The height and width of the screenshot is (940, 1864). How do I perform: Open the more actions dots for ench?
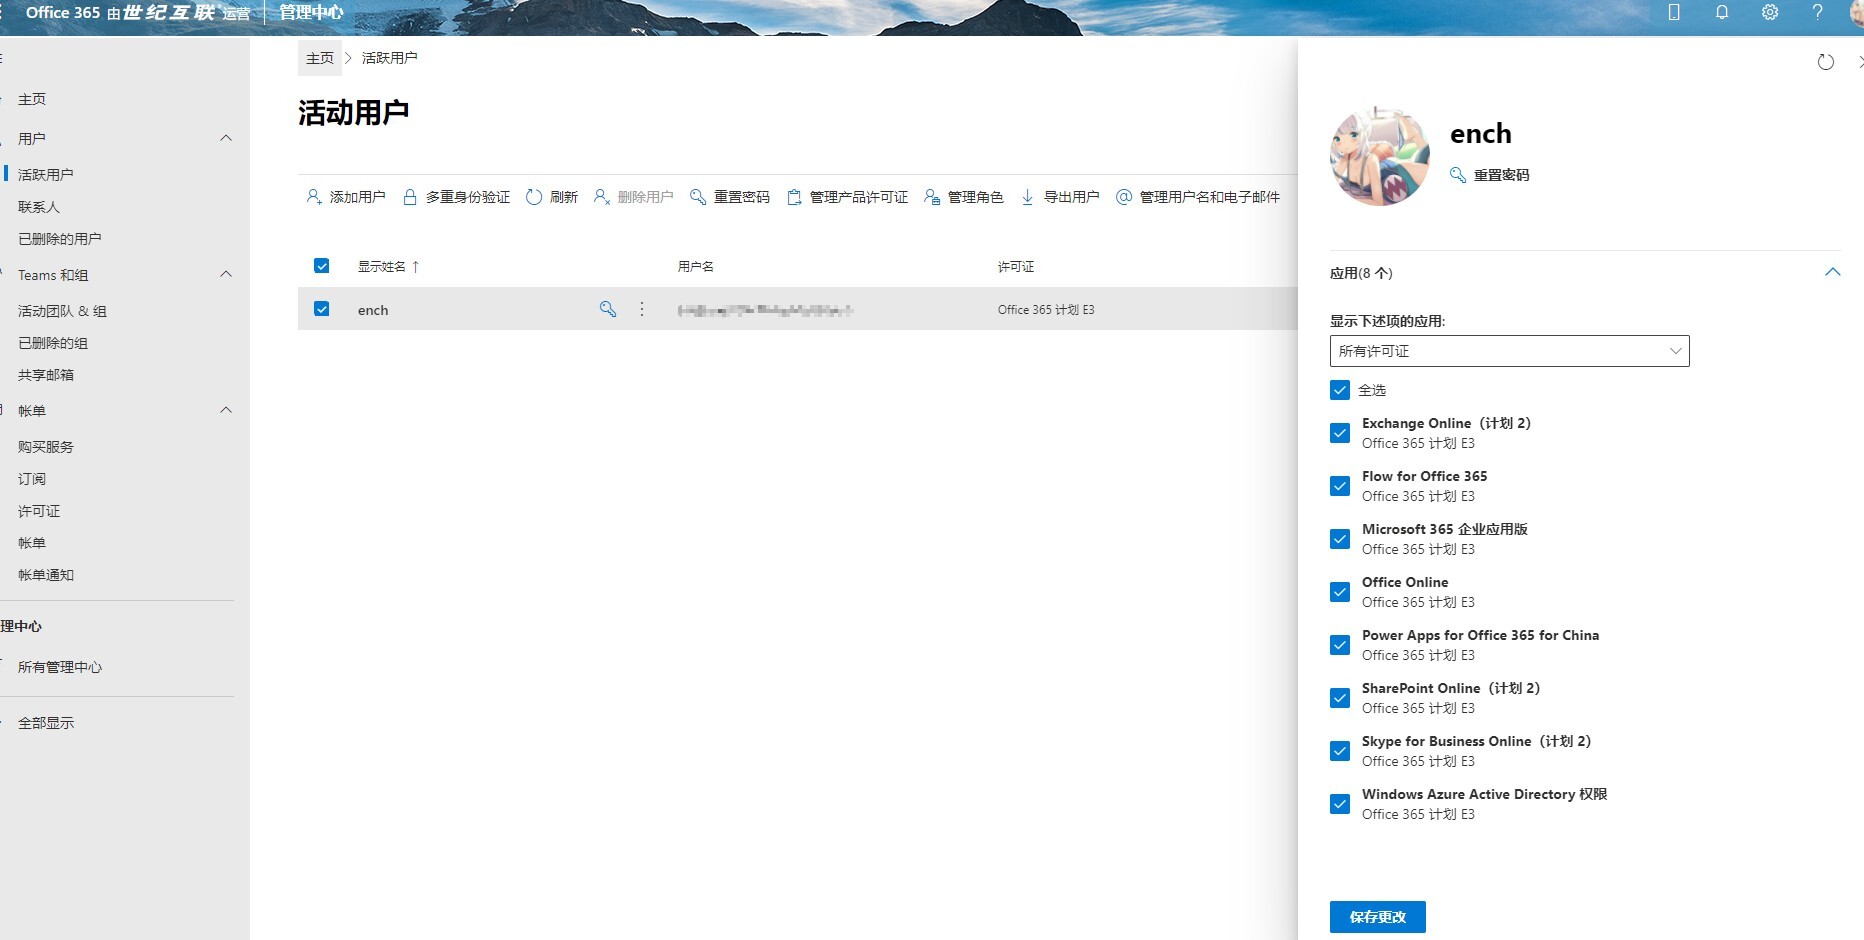point(642,309)
